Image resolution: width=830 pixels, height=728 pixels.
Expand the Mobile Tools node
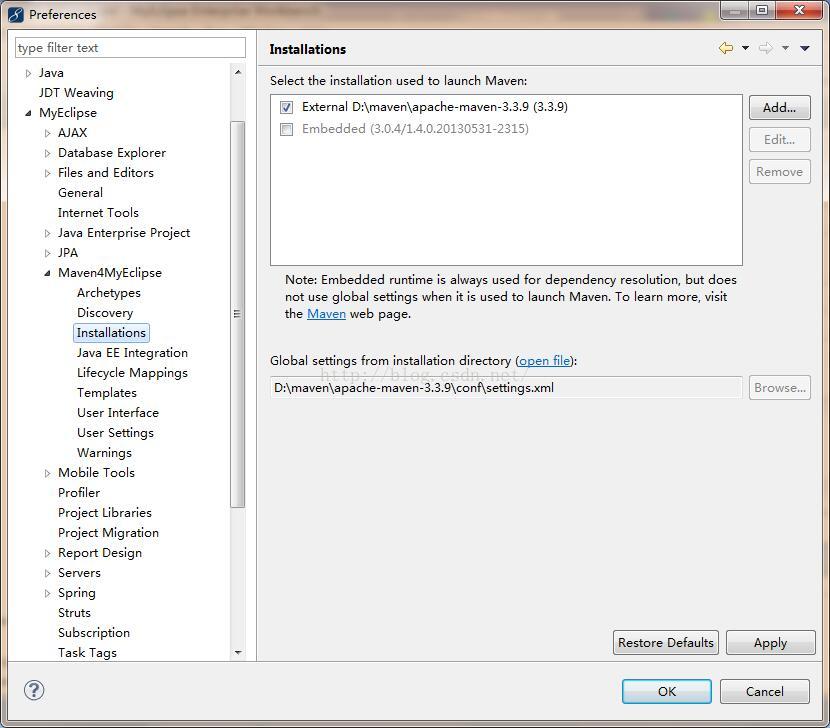click(48, 473)
